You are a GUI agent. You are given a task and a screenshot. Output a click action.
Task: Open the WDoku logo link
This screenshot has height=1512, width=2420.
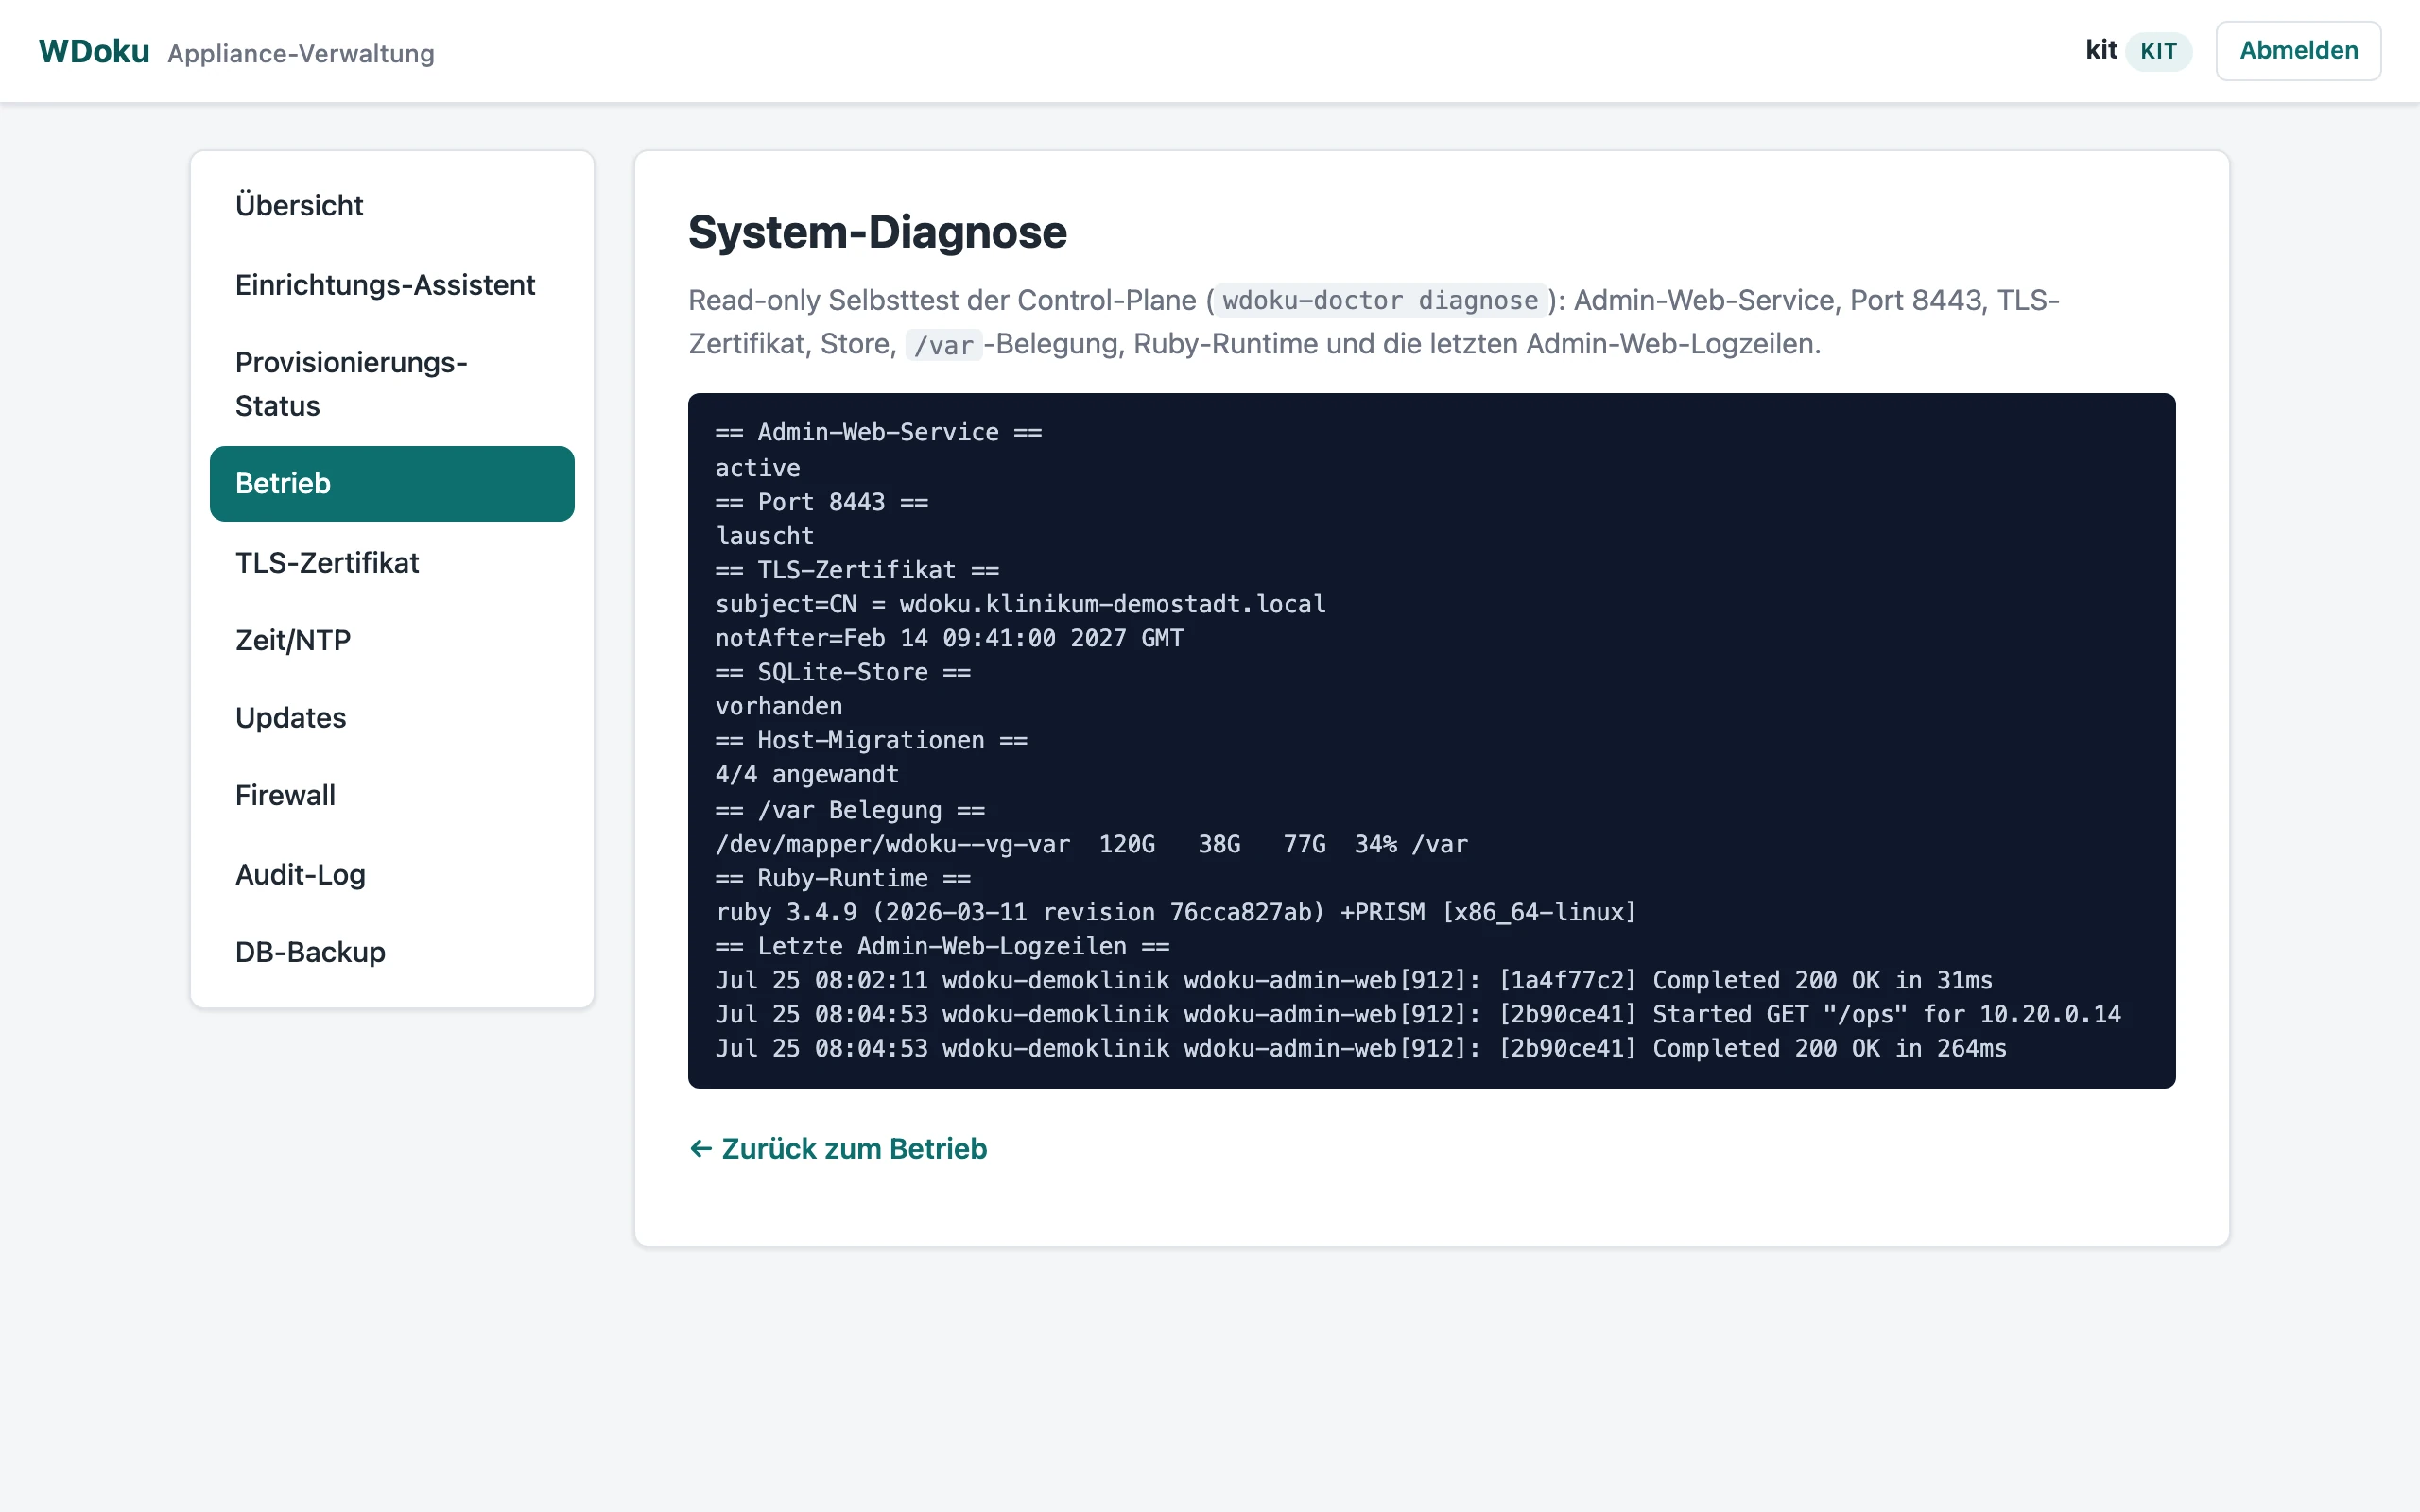[94, 51]
